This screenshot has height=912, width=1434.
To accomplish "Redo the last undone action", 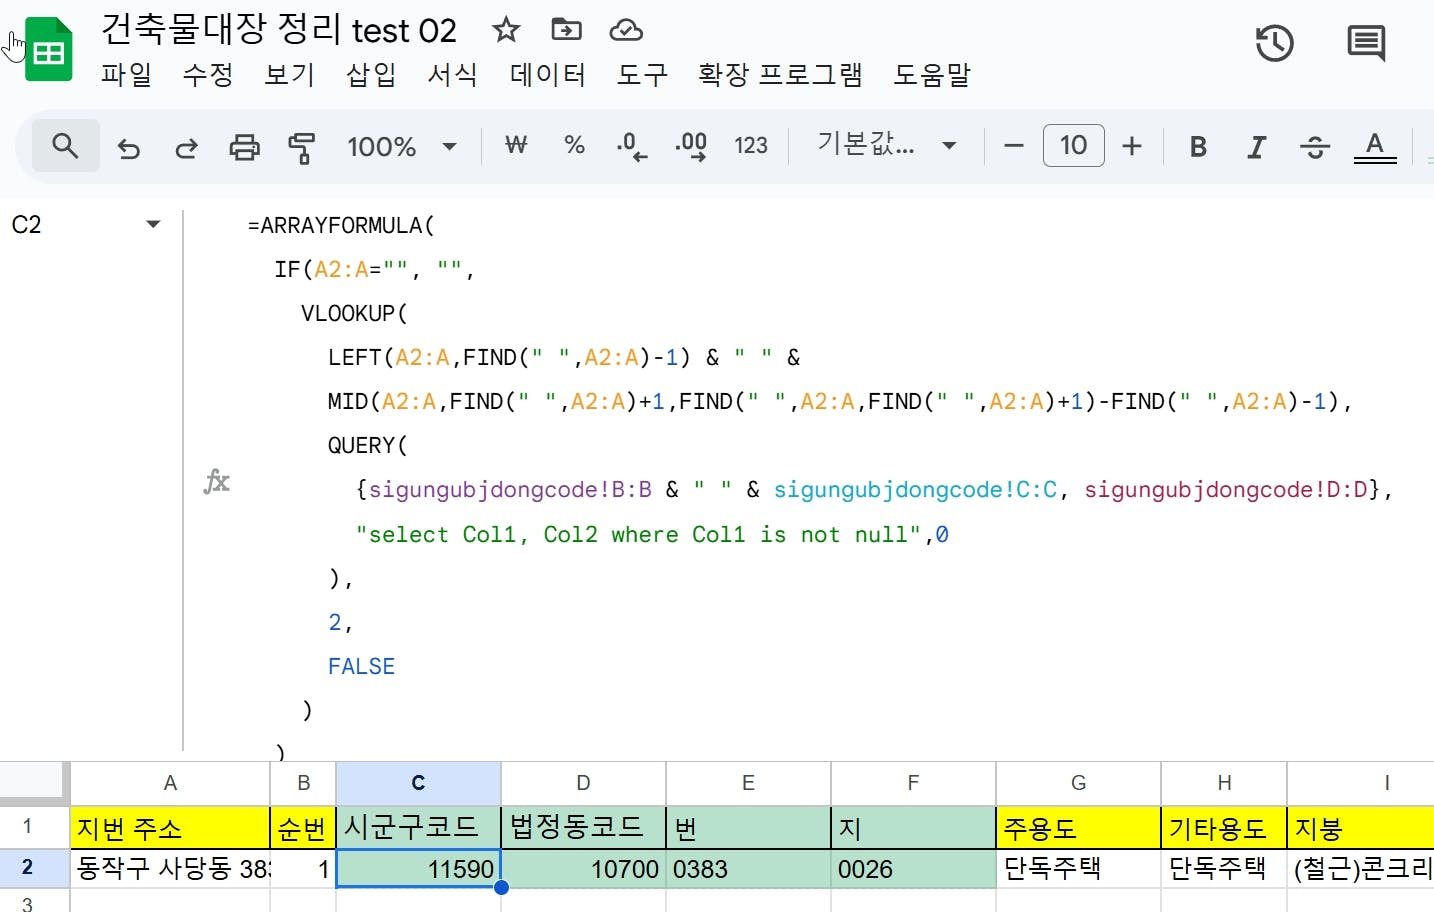I will [186, 148].
